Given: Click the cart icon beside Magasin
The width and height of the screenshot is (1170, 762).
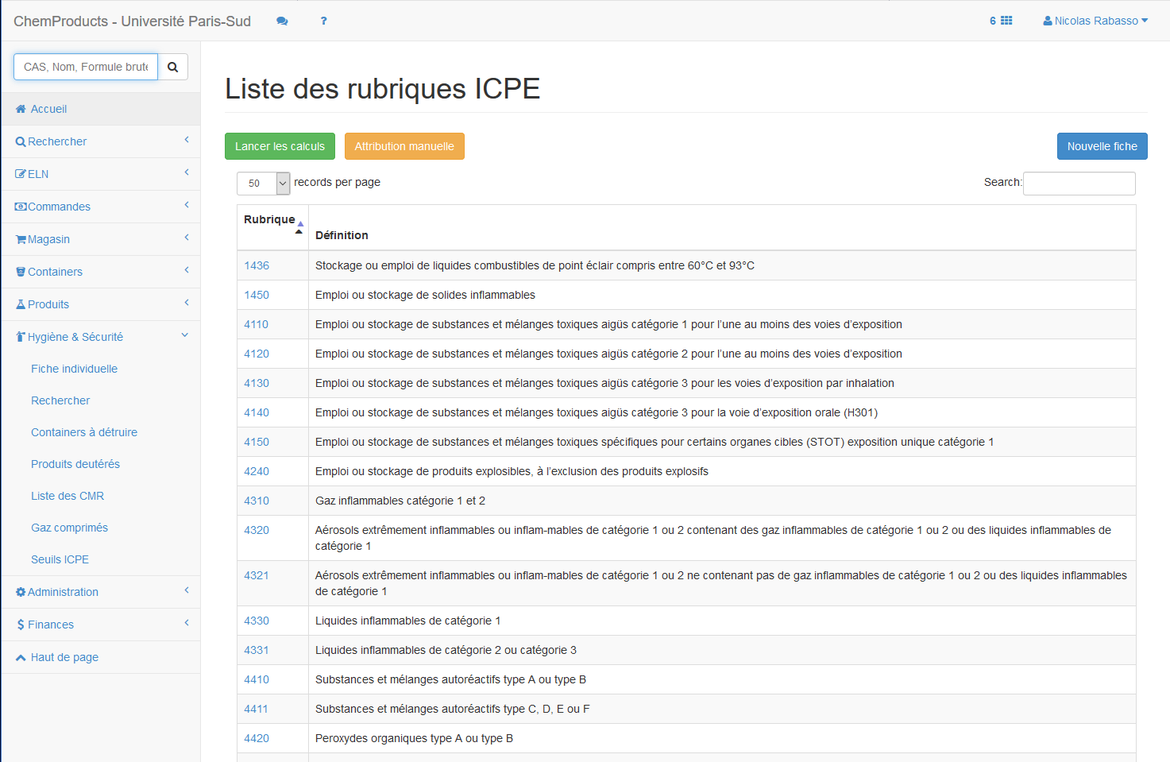Looking at the screenshot, I should pos(21,240).
